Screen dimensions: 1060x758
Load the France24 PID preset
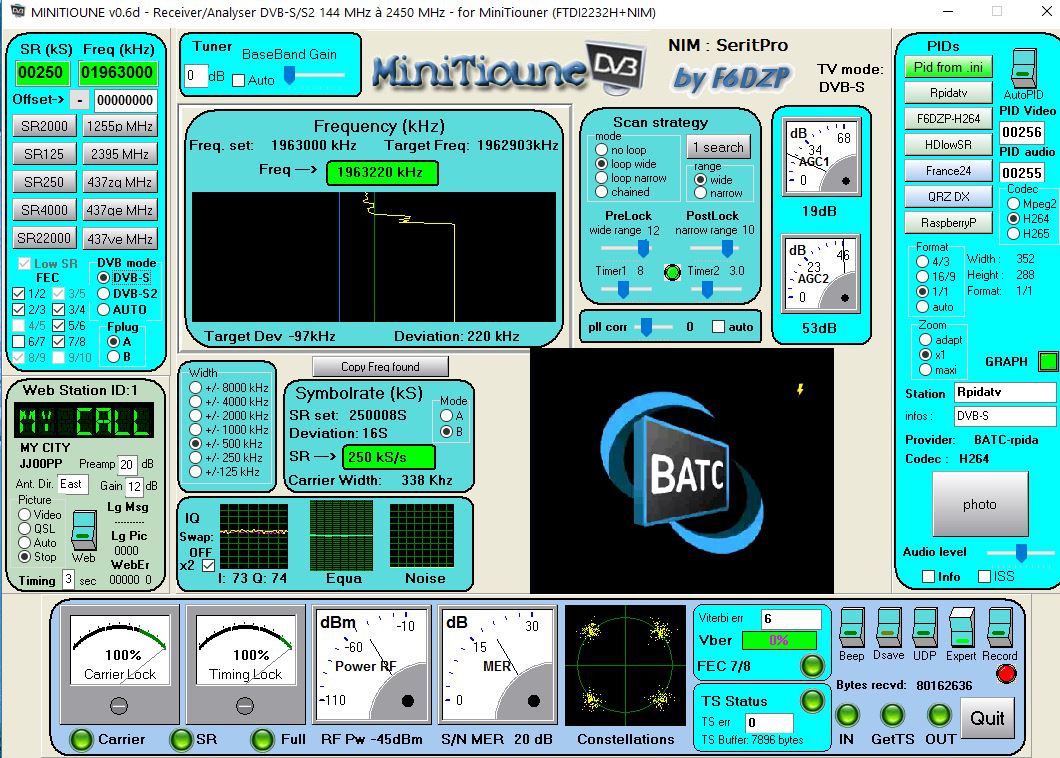(948, 171)
